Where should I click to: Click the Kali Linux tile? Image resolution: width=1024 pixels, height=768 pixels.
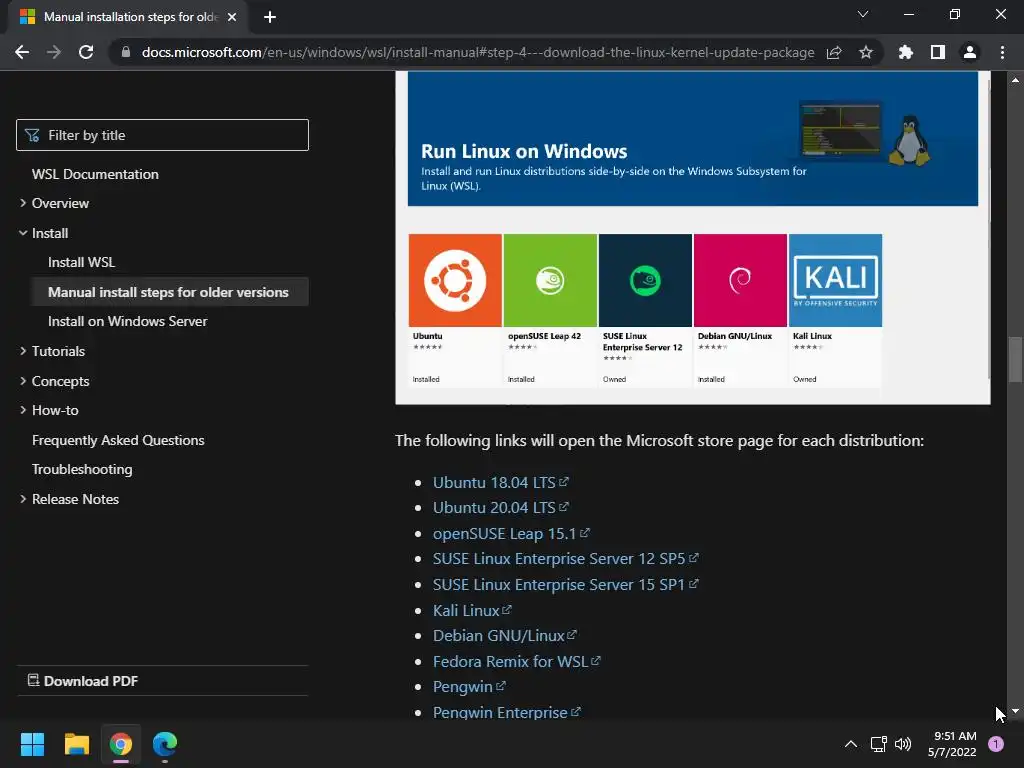tap(835, 310)
